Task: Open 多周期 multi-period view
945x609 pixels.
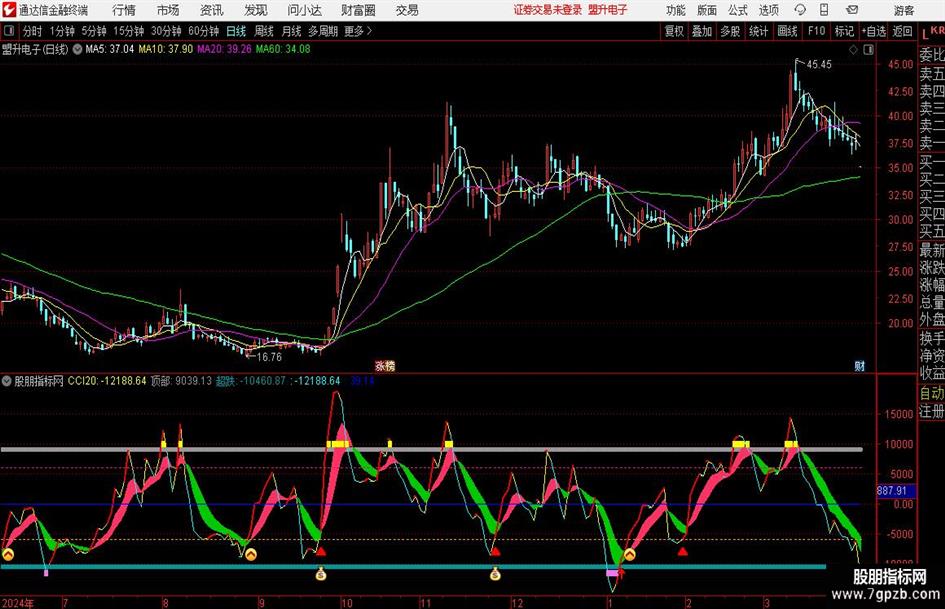Action: tap(323, 31)
